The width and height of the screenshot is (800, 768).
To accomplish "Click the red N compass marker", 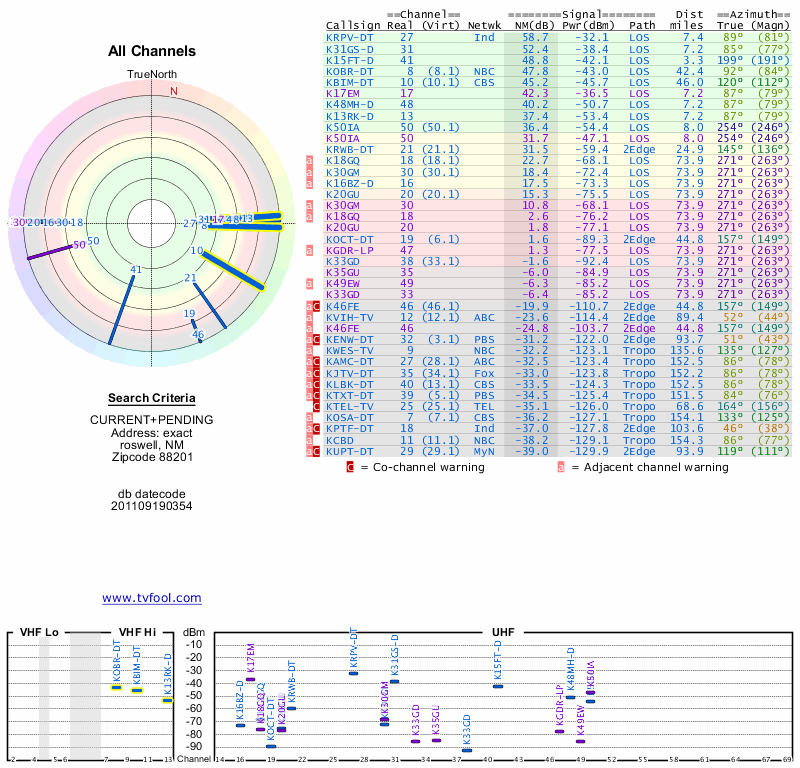I will coord(174,91).
